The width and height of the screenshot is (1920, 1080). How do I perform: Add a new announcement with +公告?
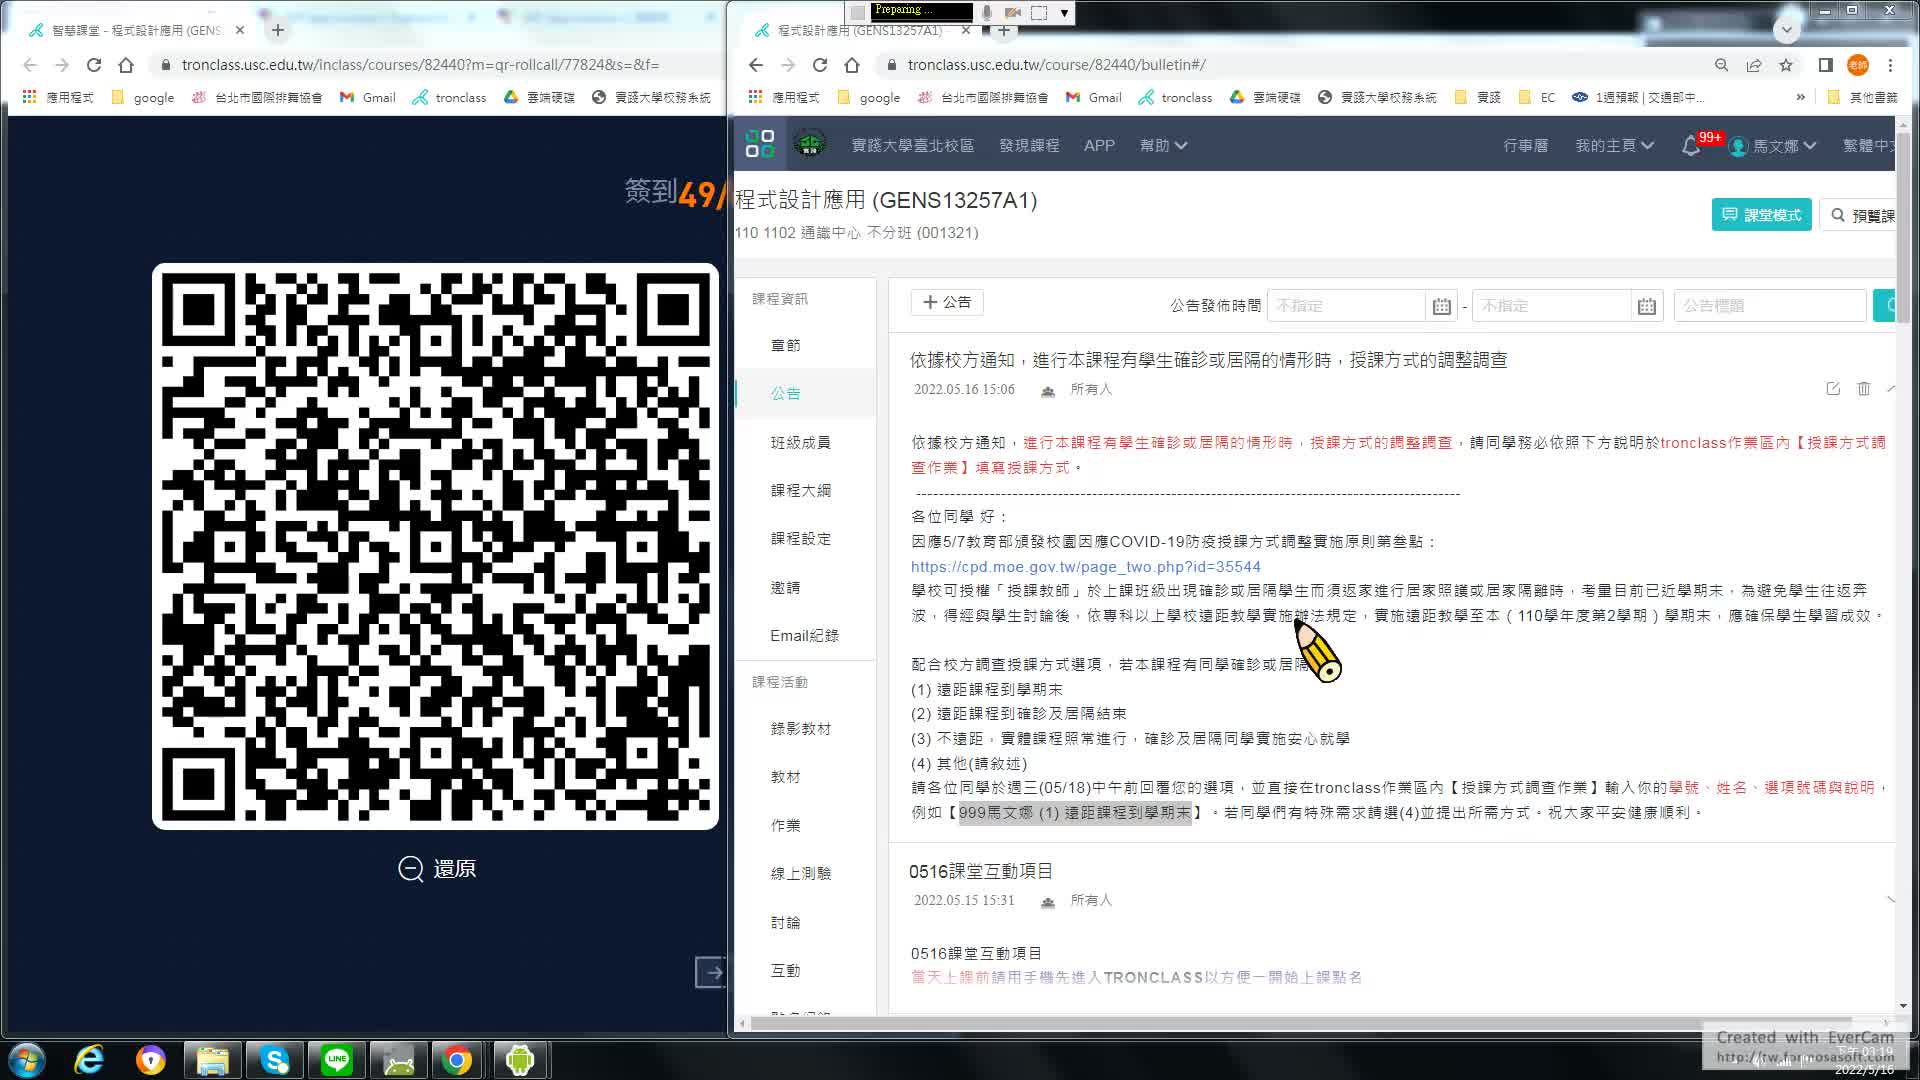[x=946, y=302]
